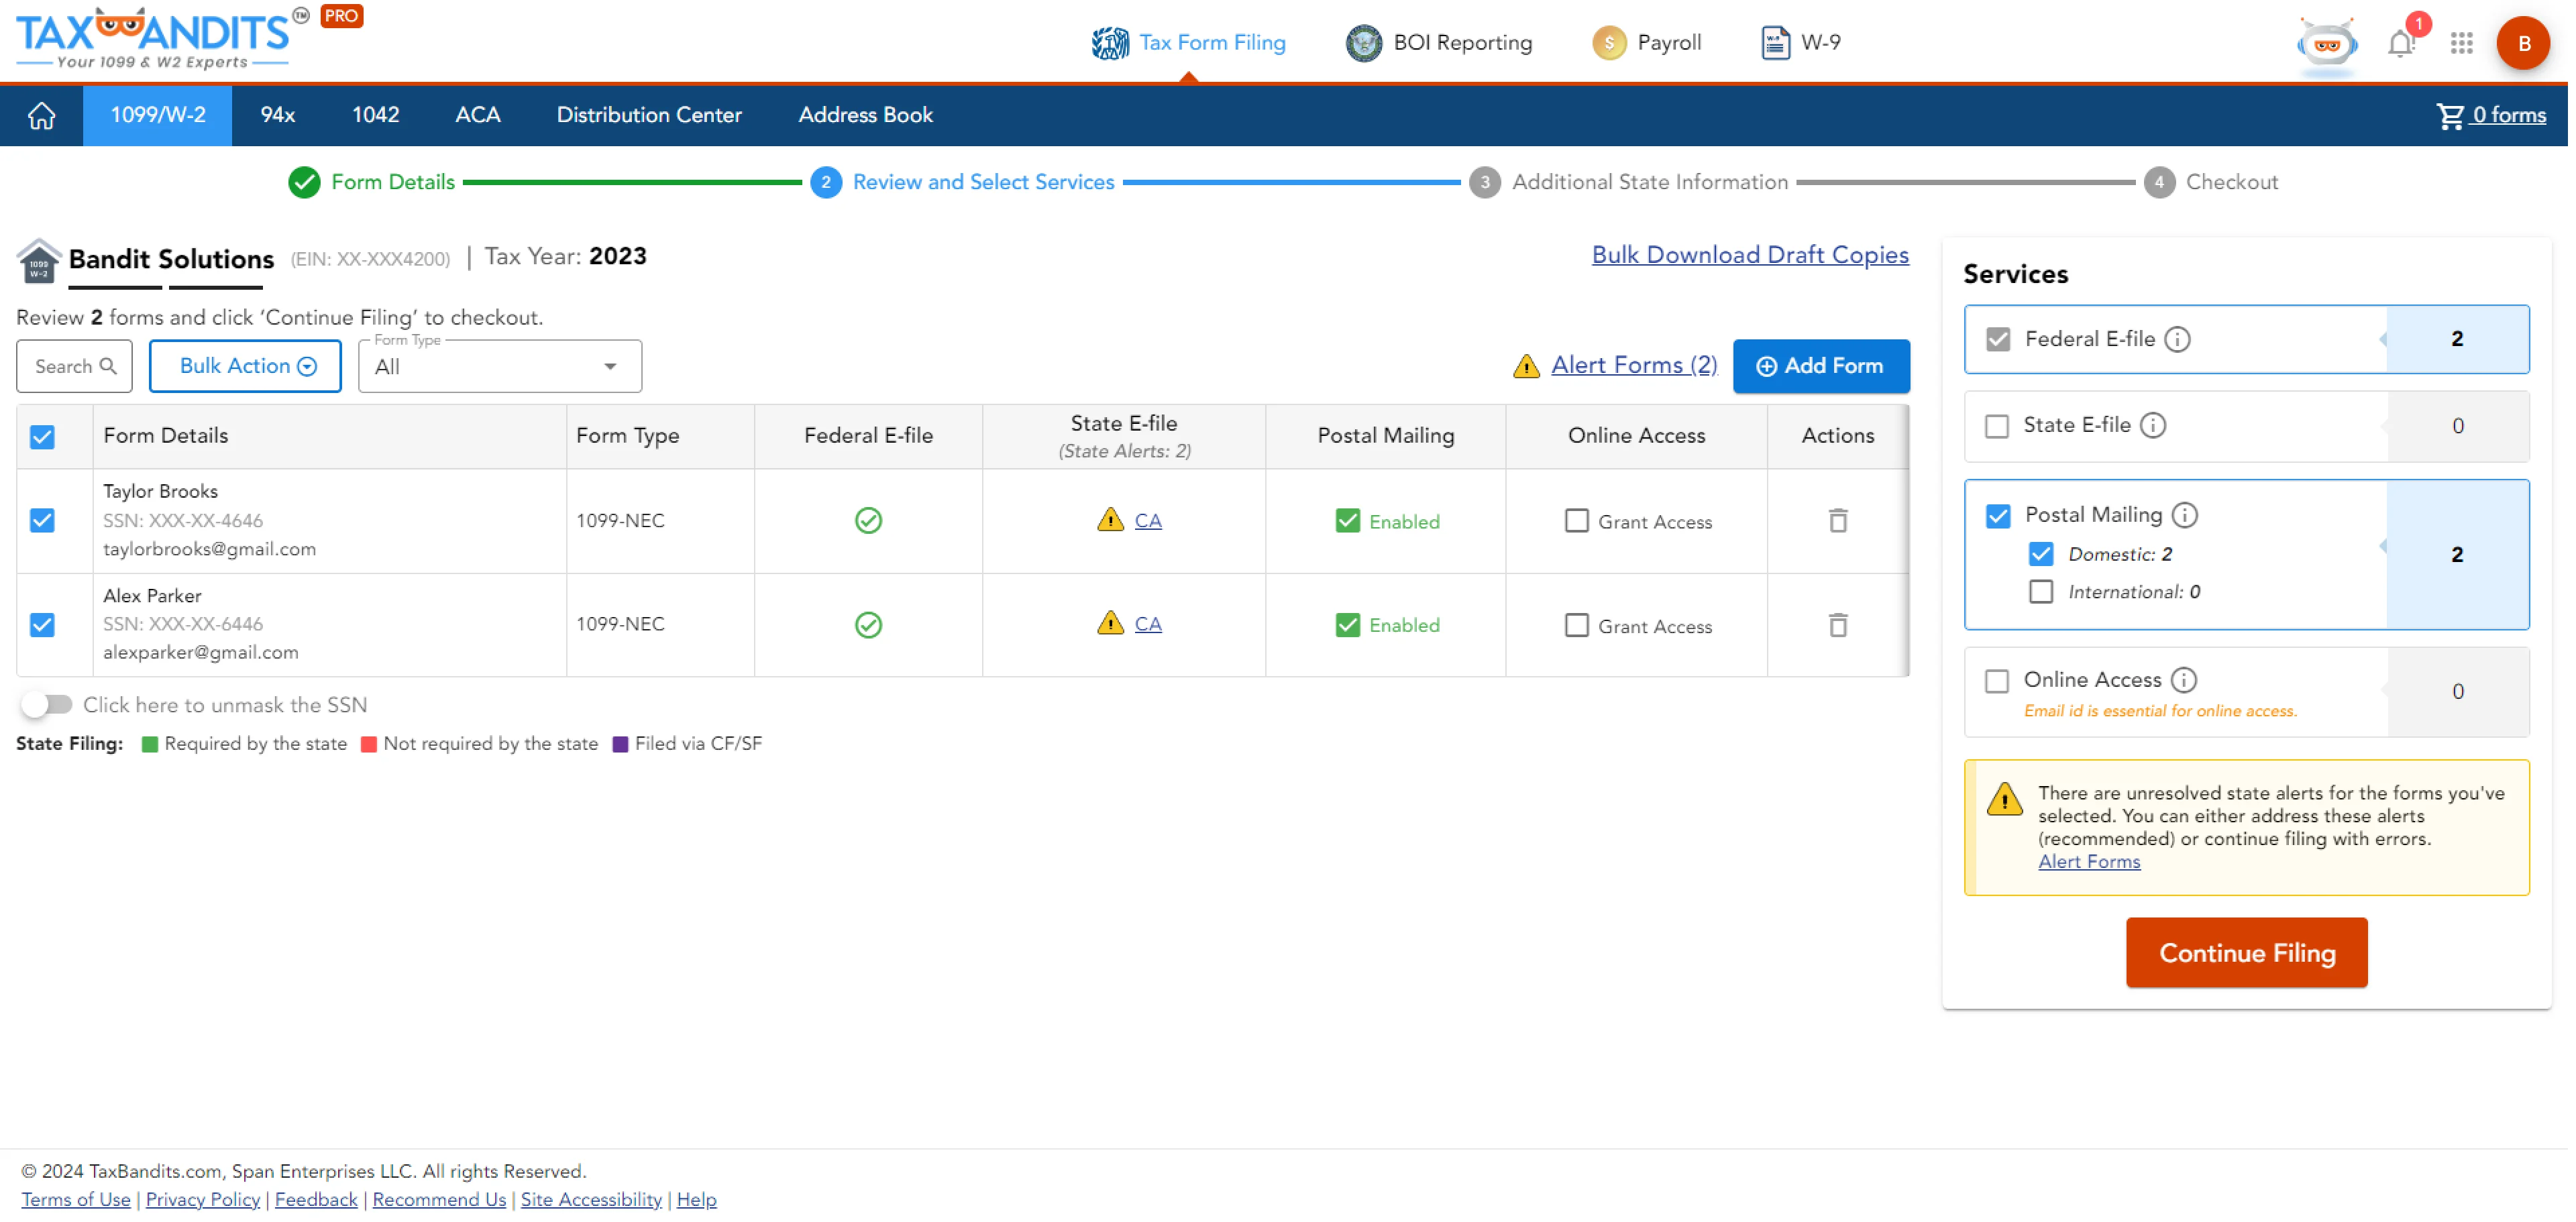The height and width of the screenshot is (1222, 2576).
Task: Click State E-file info icon in Services
Action: point(2153,426)
